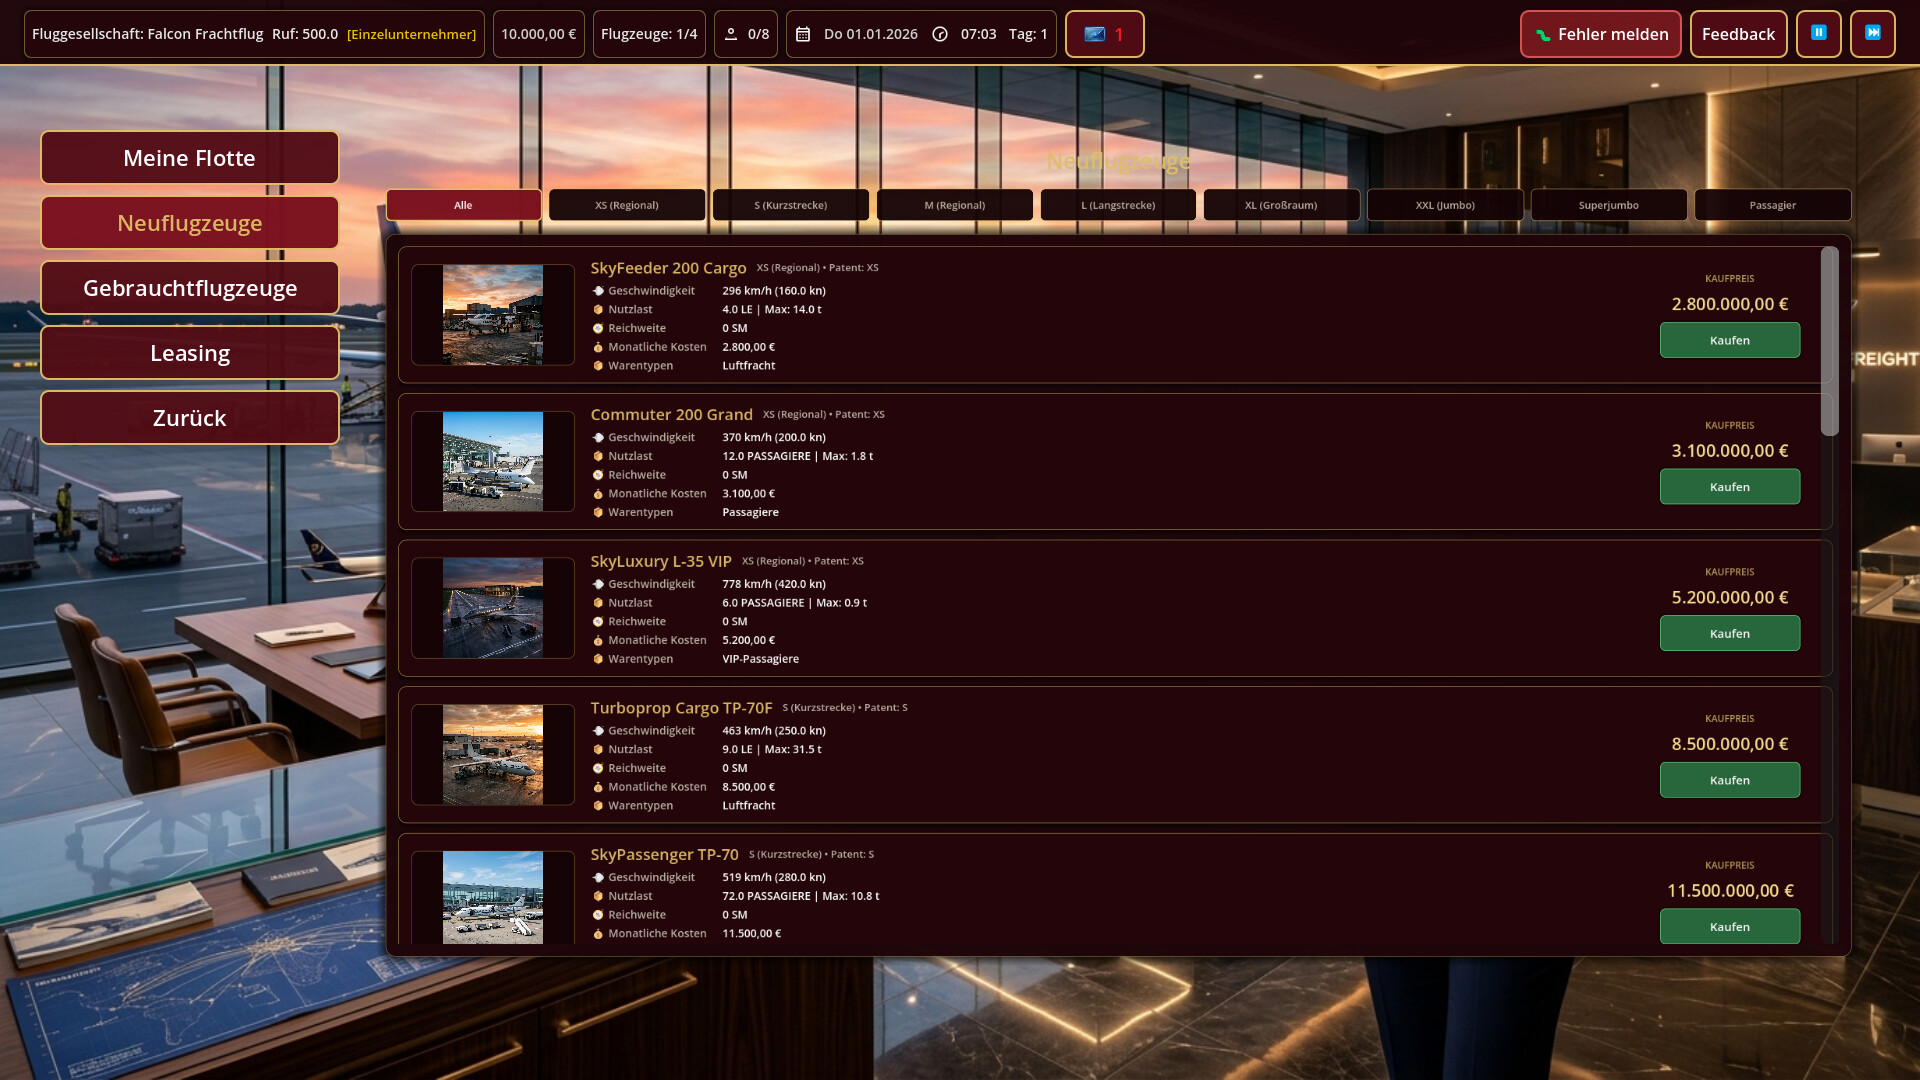This screenshot has width=1920, height=1080.
Task: Open the Leasing section
Action: 190,353
